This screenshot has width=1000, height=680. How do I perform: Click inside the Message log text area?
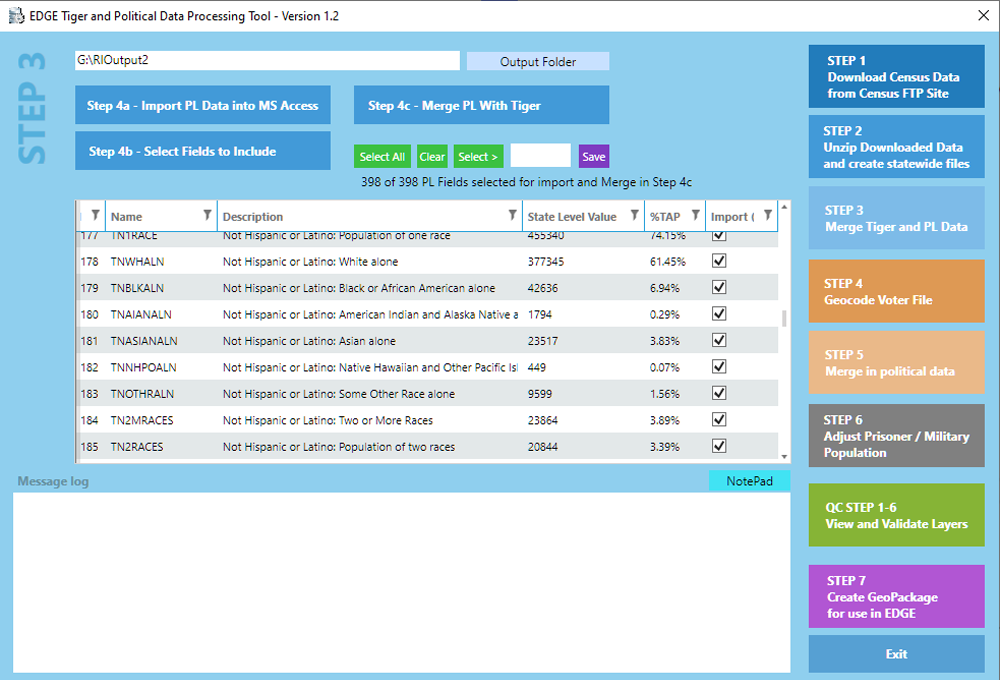(x=402, y=582)
